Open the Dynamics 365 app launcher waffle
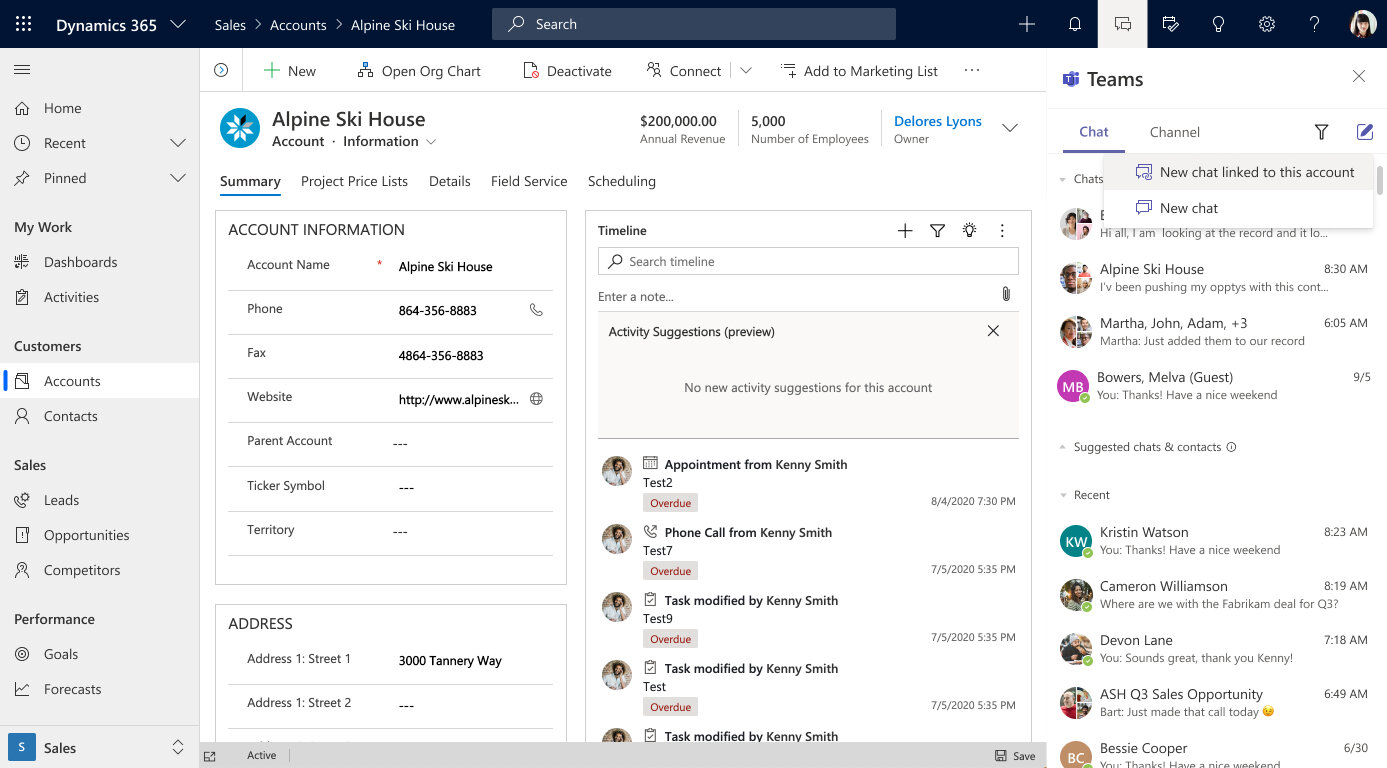This screenshot has width=1387, height=768. (24, 24)
